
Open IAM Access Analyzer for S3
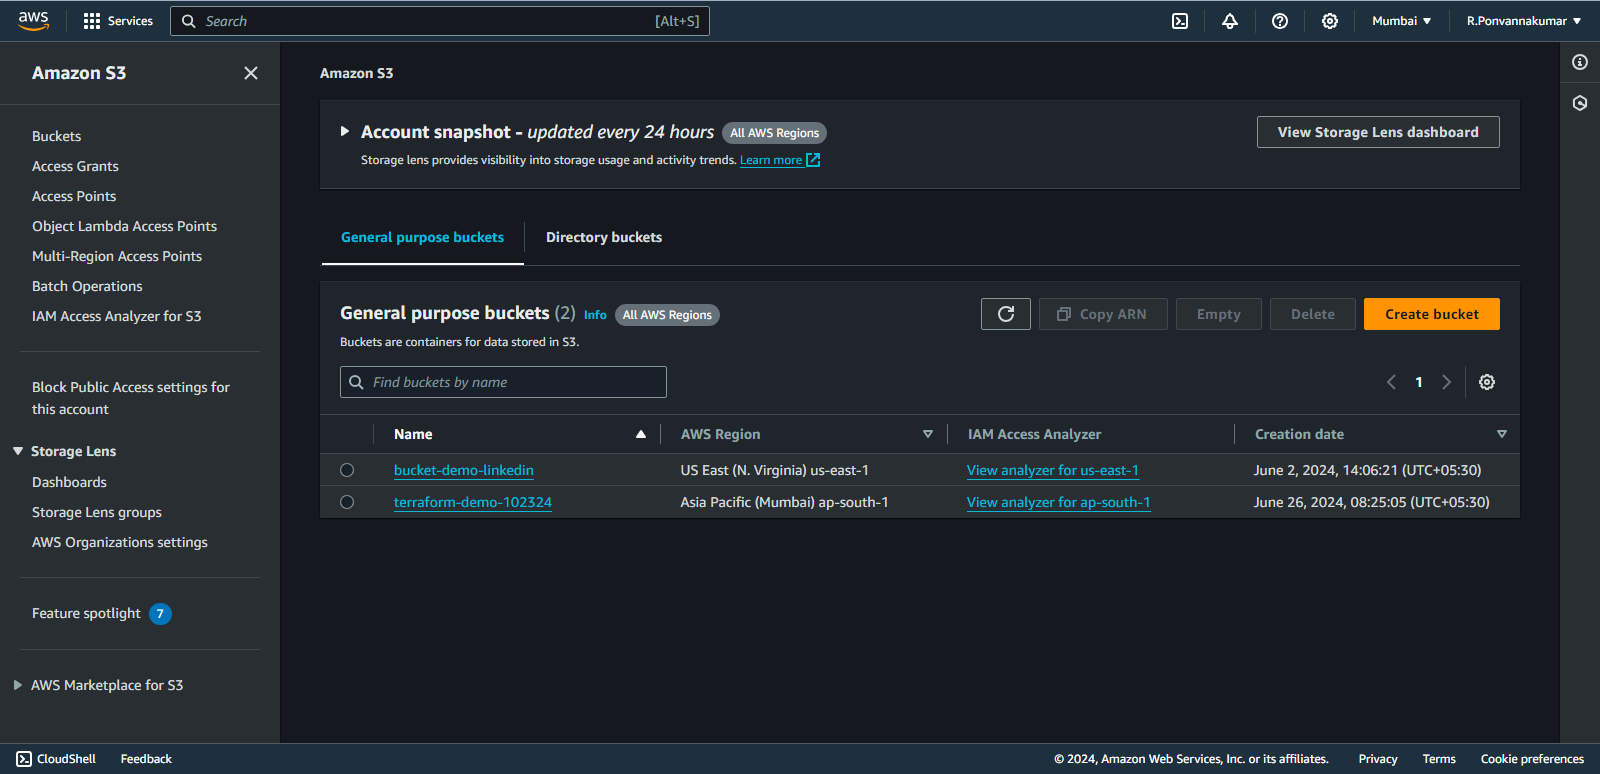[117, 316]
